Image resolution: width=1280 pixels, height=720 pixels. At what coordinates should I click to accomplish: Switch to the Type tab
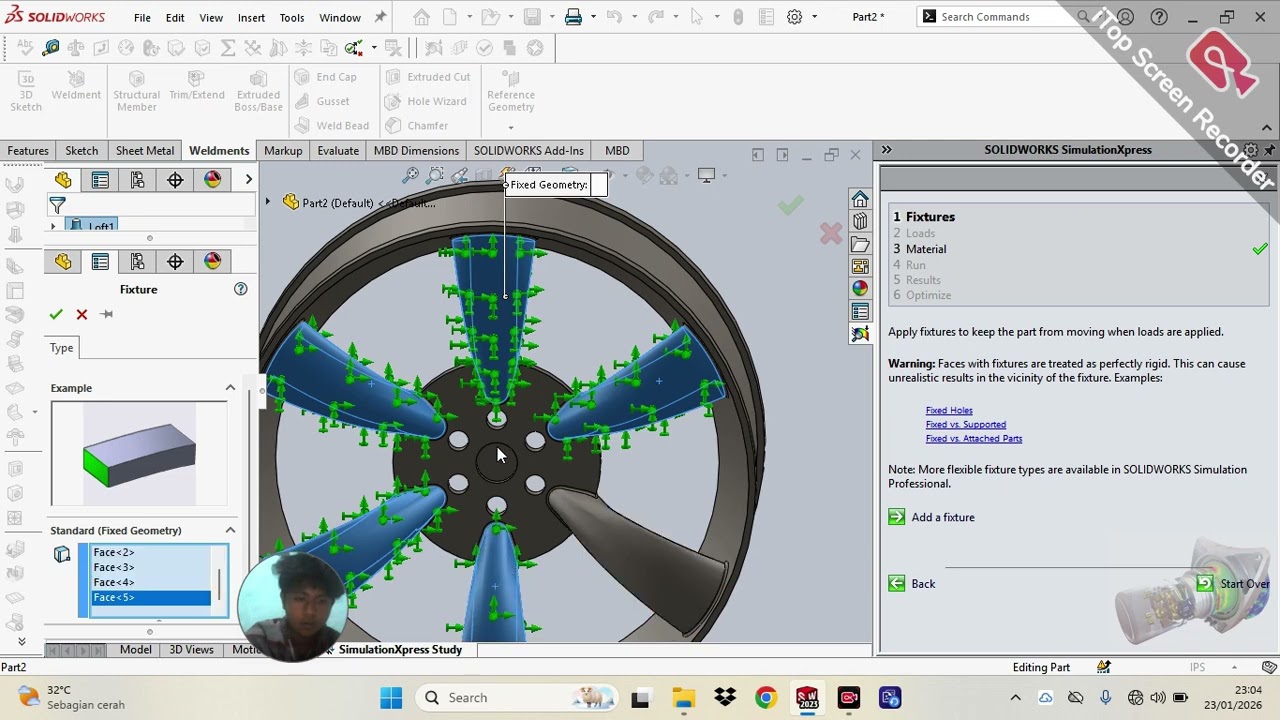(62, 348)
